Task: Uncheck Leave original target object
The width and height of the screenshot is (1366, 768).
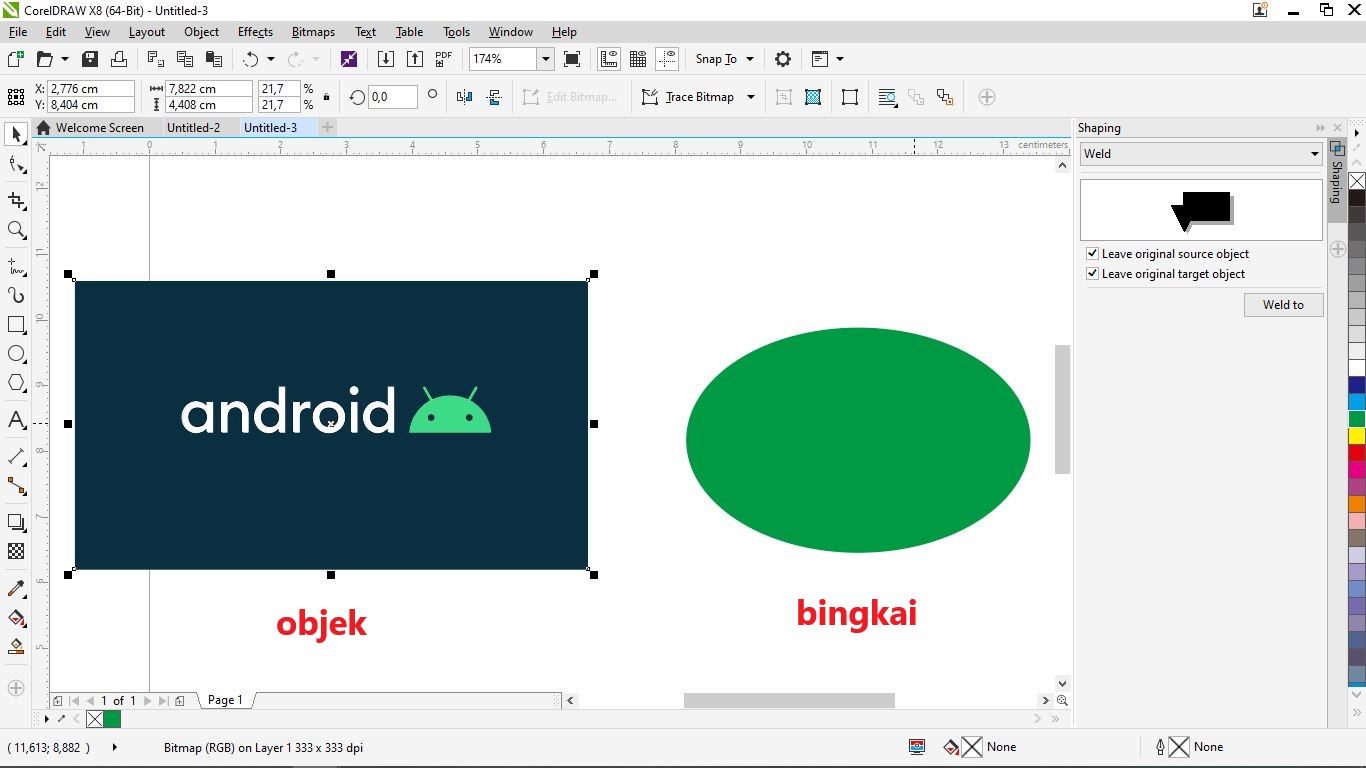Action: coord(1092,274)
